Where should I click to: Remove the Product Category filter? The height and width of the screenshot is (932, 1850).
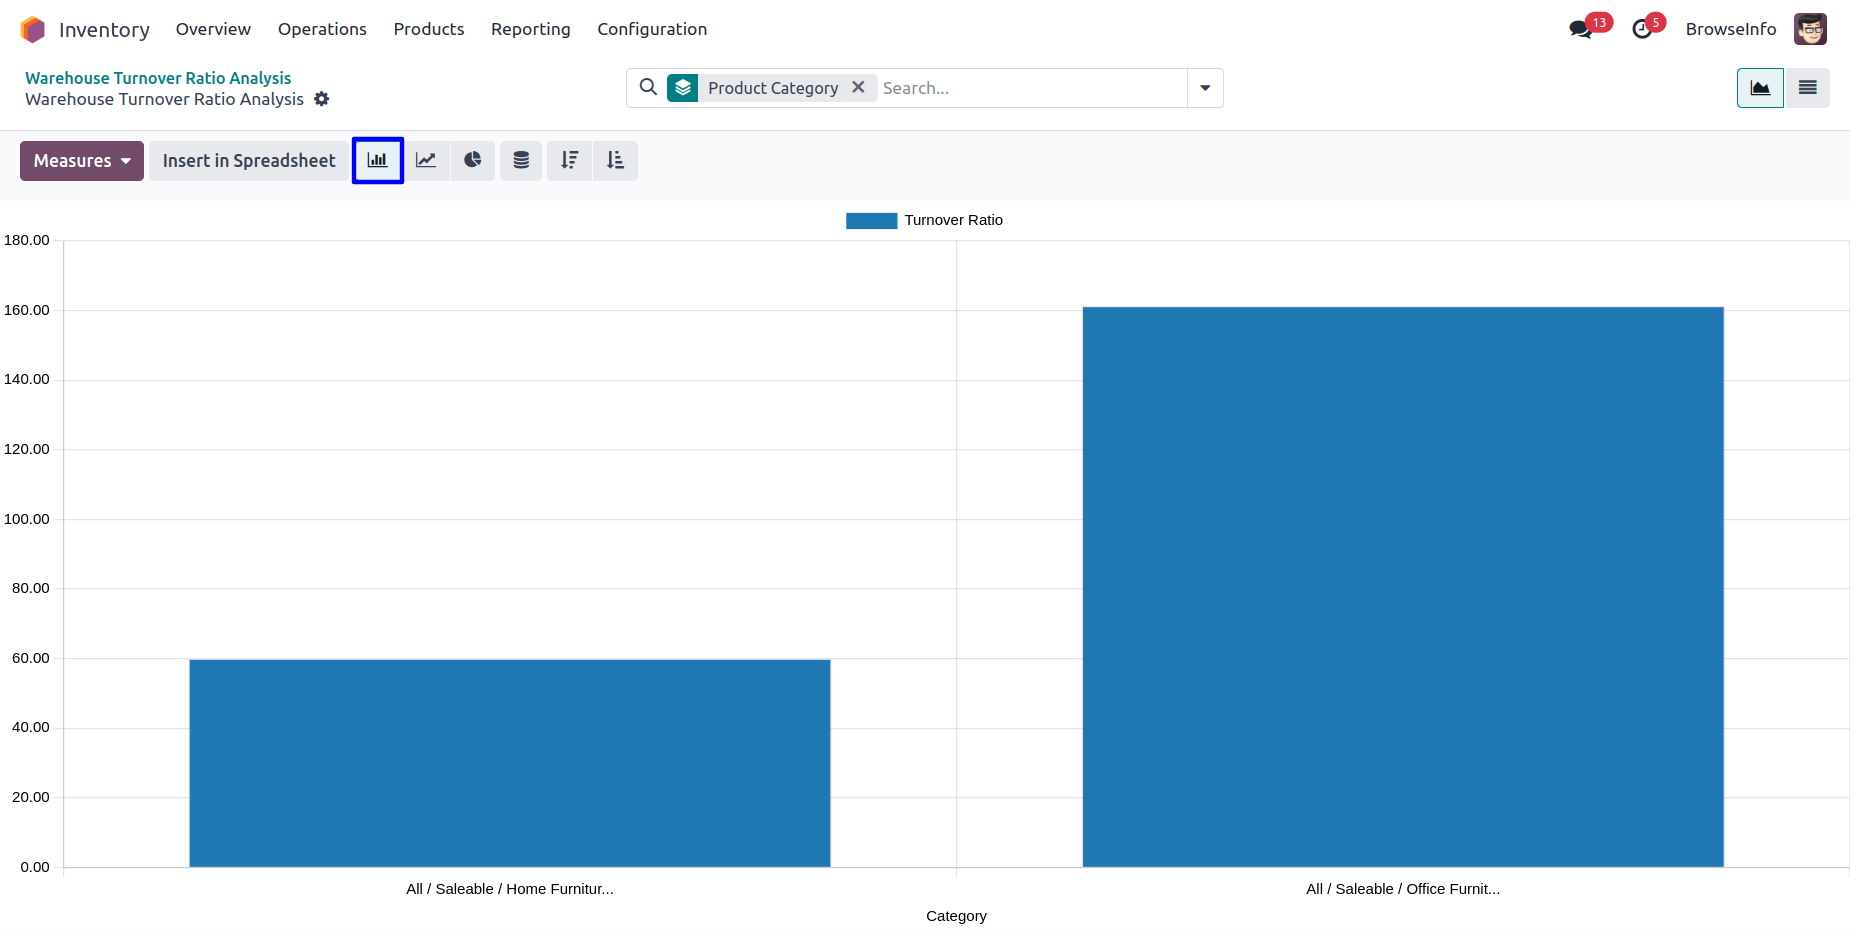pos(858,87)
